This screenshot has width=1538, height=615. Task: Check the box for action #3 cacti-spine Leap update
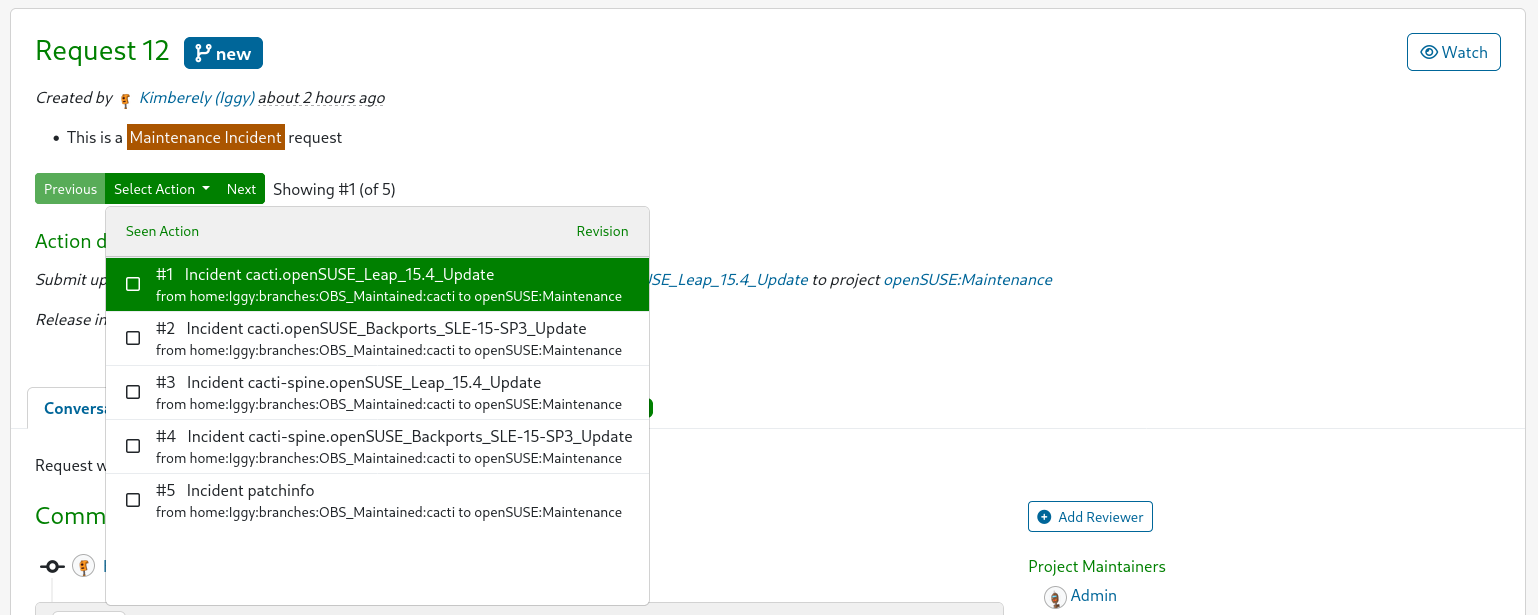tap(133, 392)
